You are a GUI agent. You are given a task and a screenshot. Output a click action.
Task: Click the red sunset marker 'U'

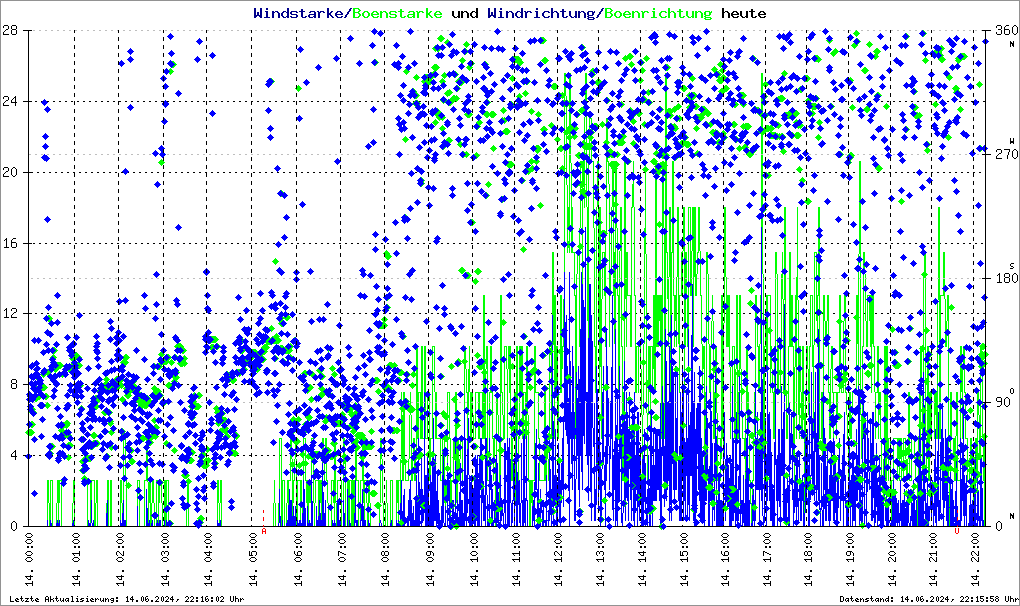pyautogui.click(x=956, y=531)
